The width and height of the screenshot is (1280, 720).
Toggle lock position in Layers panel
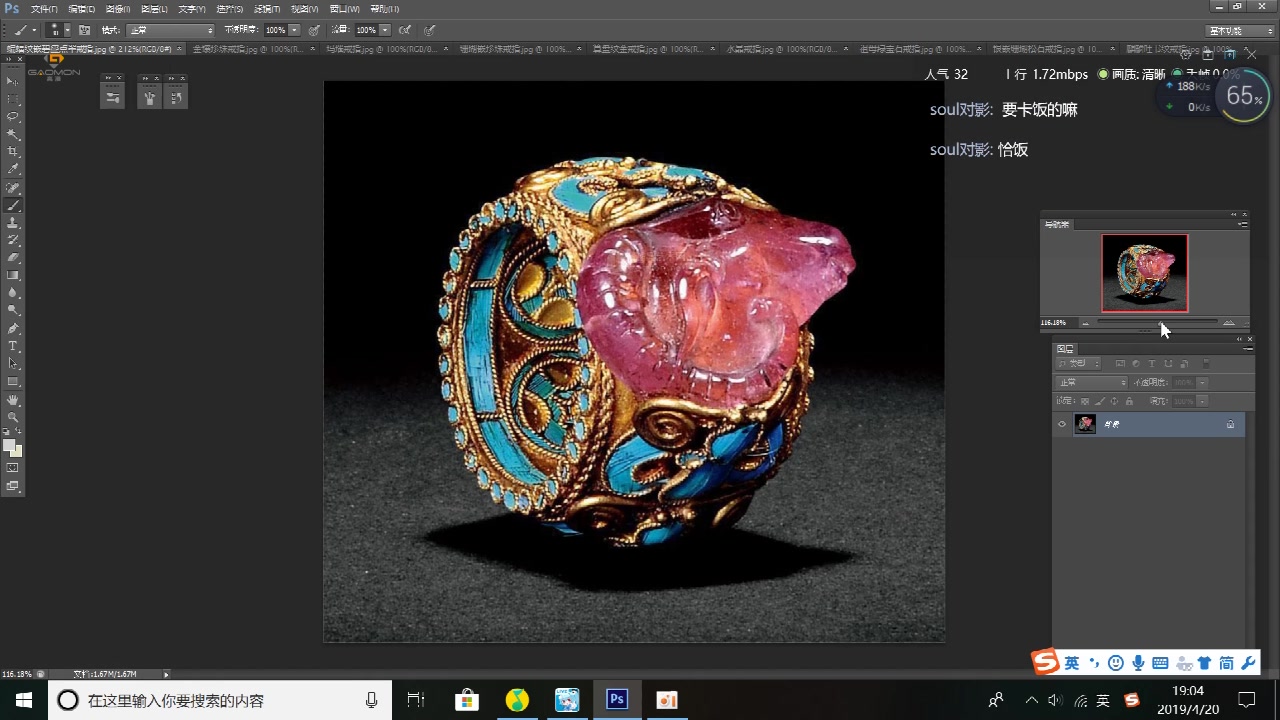click(1114, 401)
